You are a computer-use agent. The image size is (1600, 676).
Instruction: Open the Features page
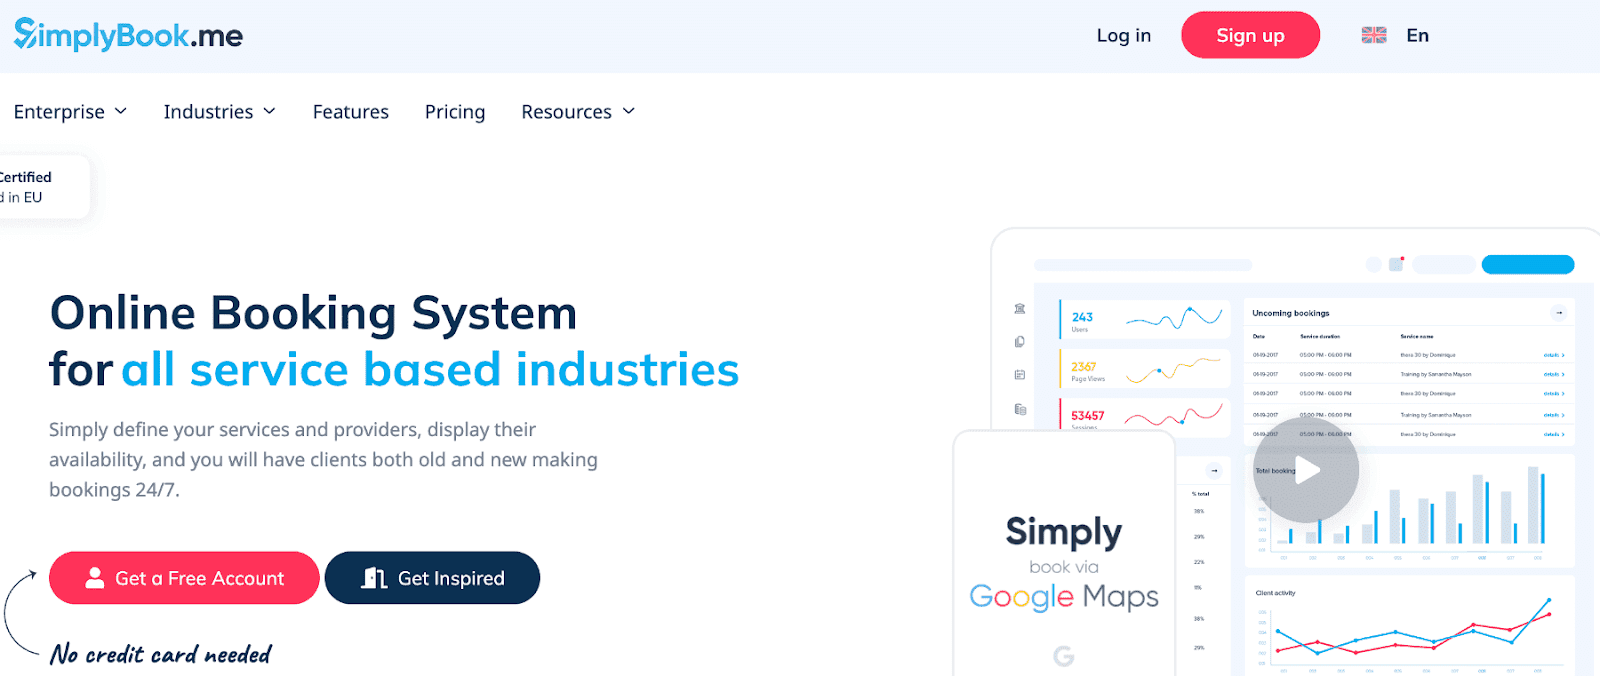350,111
